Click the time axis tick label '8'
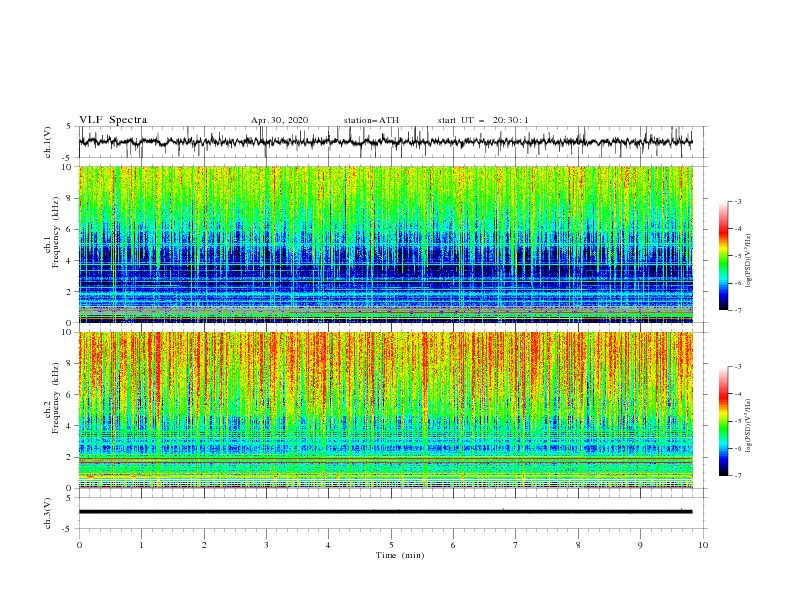792x612 pixels. click(578, 545)
